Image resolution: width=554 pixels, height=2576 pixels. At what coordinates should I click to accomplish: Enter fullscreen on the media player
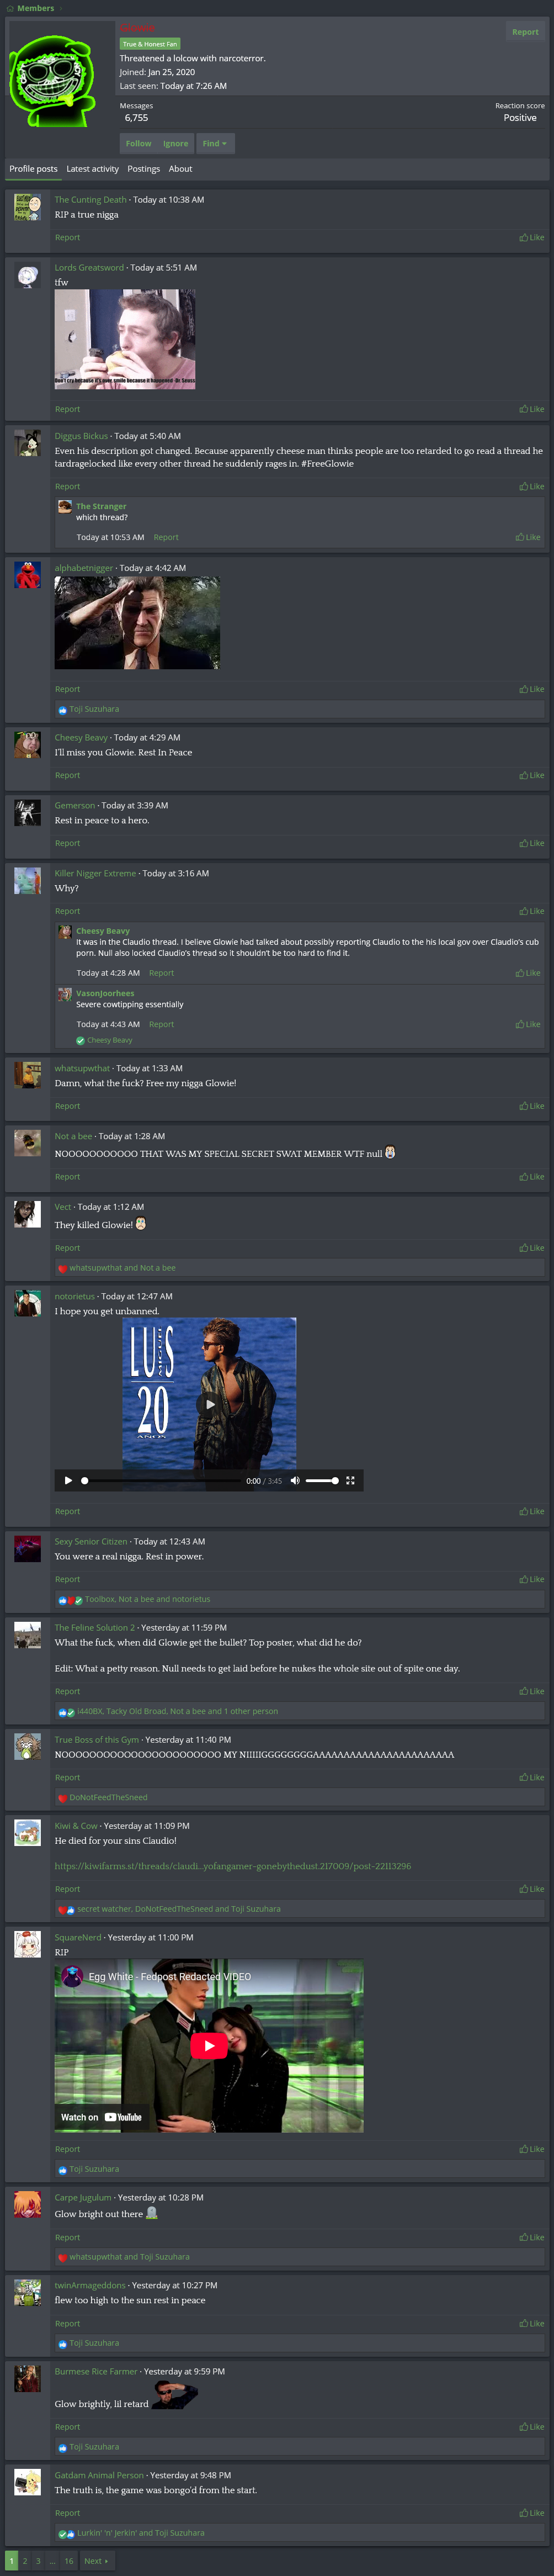pos(350,1480)
